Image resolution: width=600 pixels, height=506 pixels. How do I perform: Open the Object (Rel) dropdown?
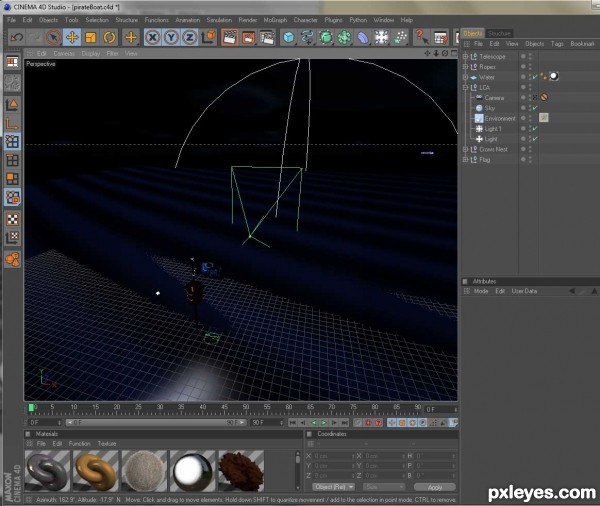point(333,487)
